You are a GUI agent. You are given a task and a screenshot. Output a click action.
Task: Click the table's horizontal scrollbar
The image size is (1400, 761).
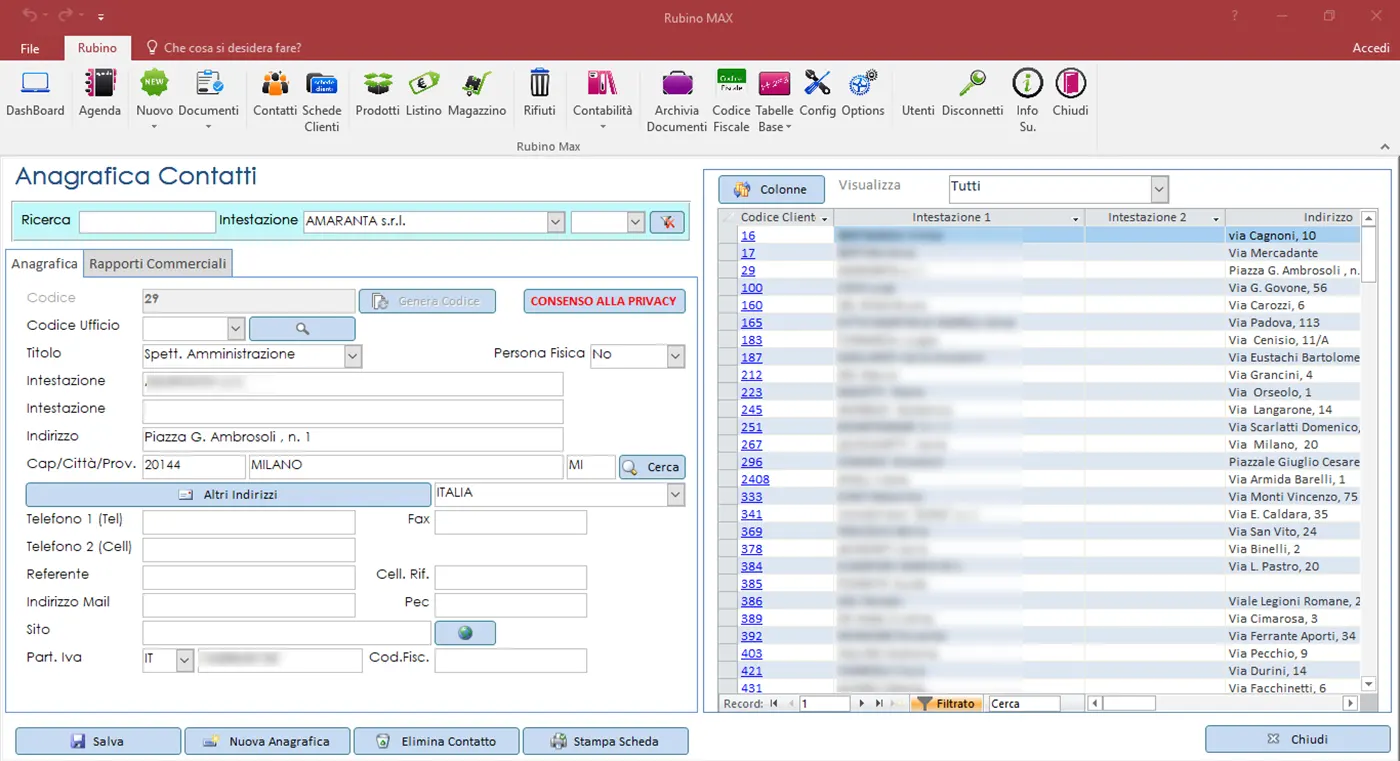coord(1222,704)
